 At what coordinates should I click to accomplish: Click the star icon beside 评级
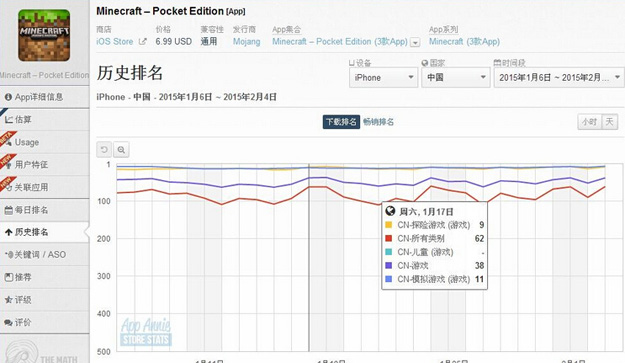8,300
